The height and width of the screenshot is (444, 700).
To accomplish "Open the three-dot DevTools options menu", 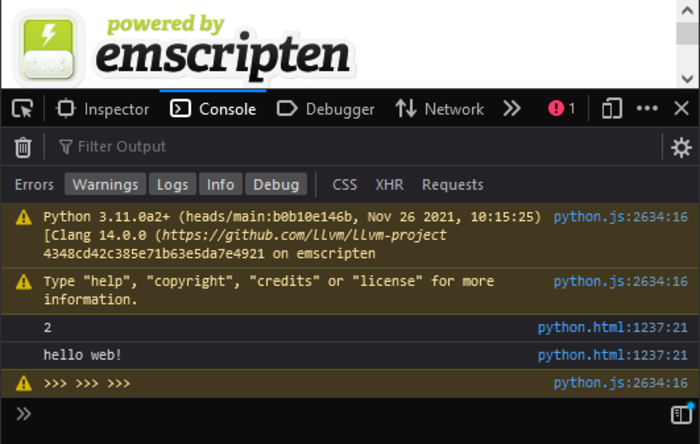I will click(x=647, y=109).
